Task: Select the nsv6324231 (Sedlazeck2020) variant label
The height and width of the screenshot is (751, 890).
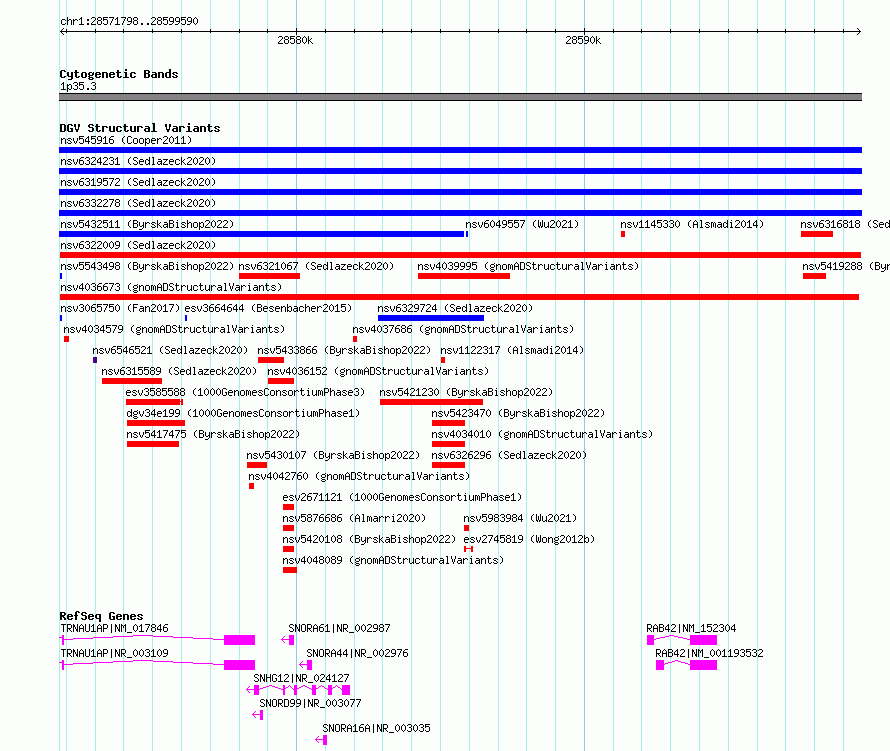Action: point(138,161)
